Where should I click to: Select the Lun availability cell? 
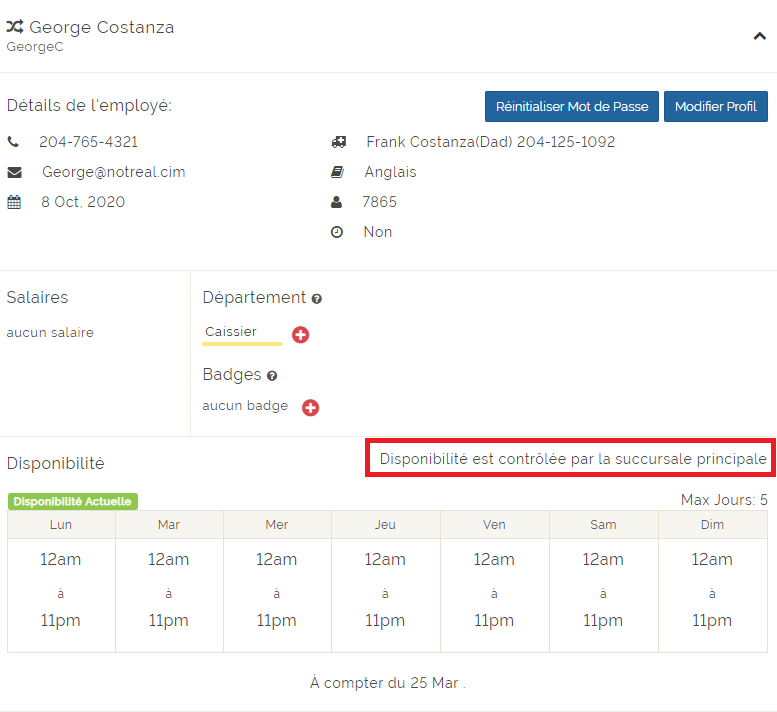[x=61, y=590]
